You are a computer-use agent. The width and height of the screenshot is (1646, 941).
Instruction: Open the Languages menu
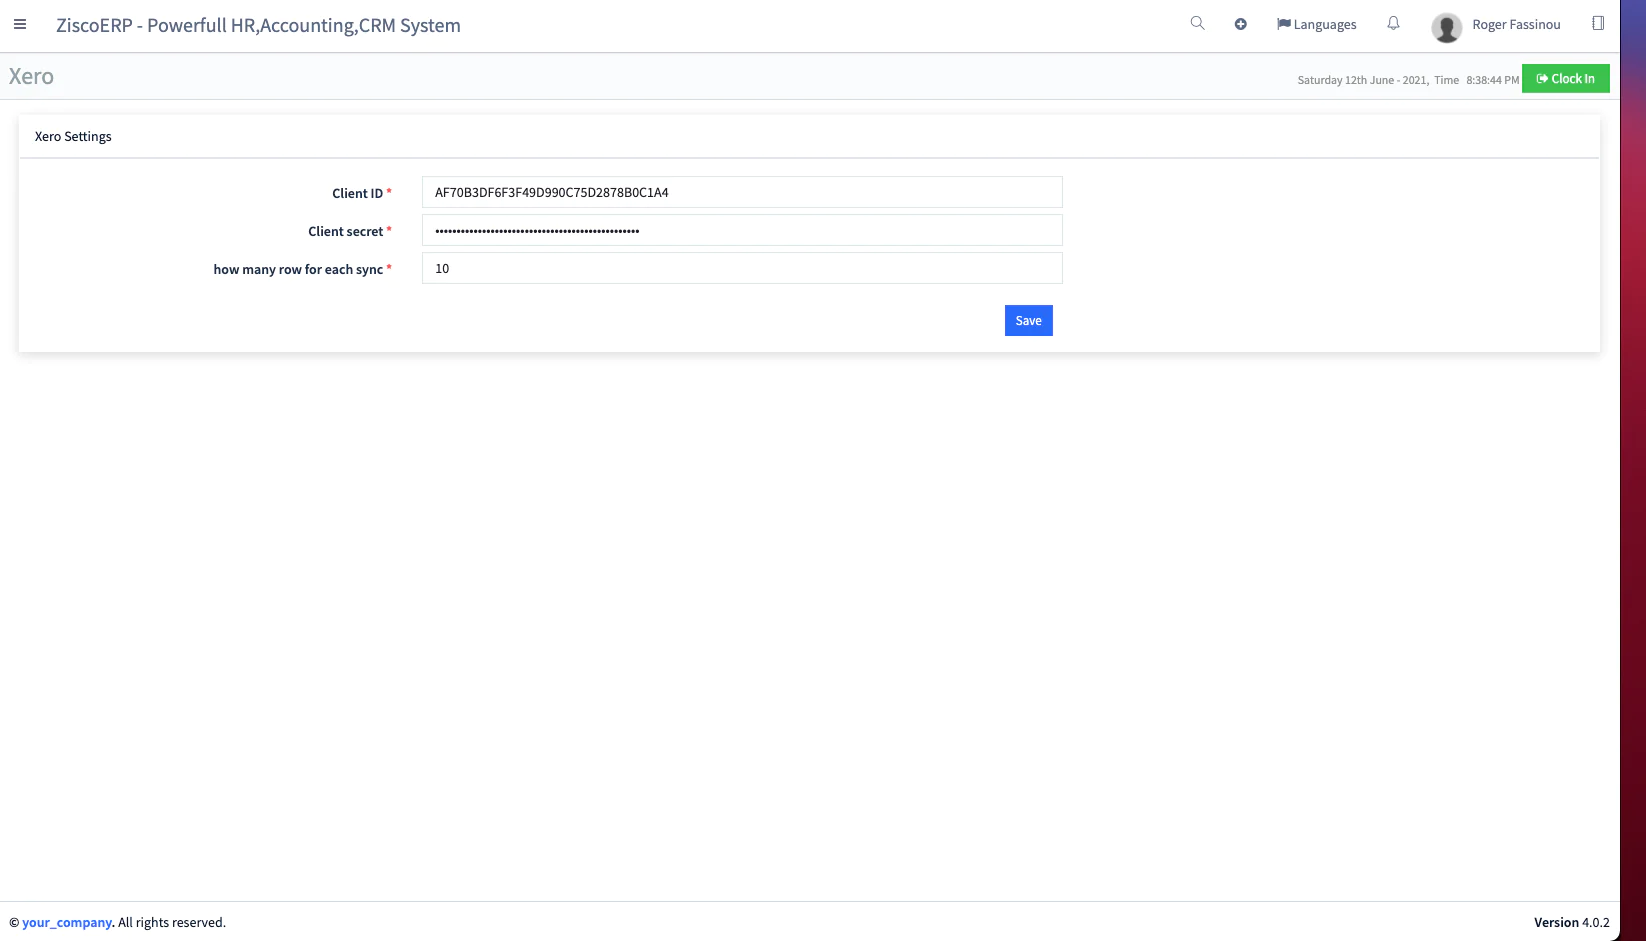[1316, 24]
